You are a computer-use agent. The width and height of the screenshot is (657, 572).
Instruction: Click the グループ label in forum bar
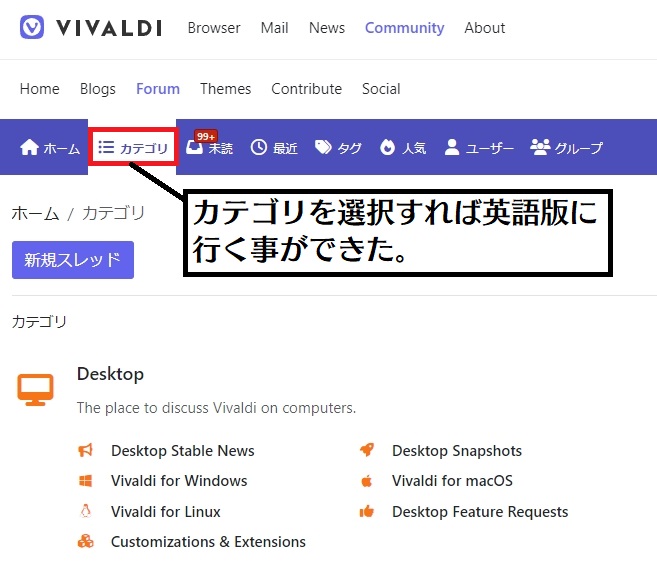[x=579, y=148]
